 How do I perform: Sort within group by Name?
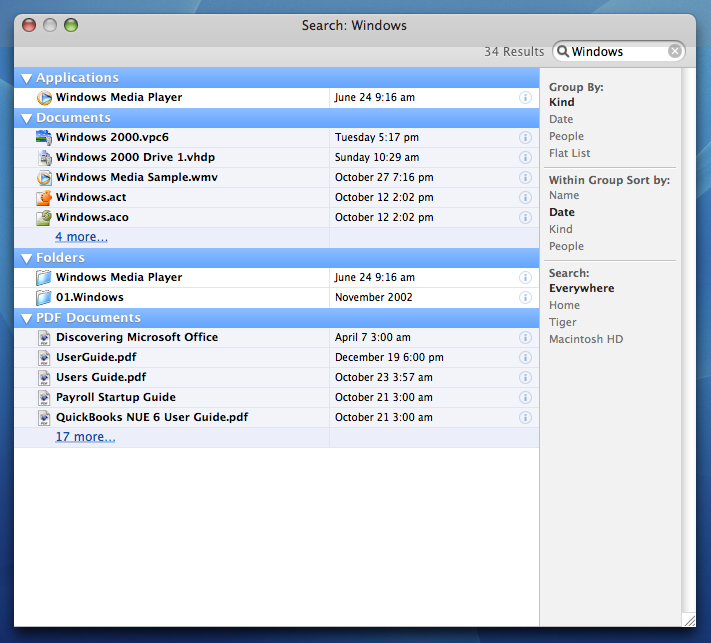point(564,196)
